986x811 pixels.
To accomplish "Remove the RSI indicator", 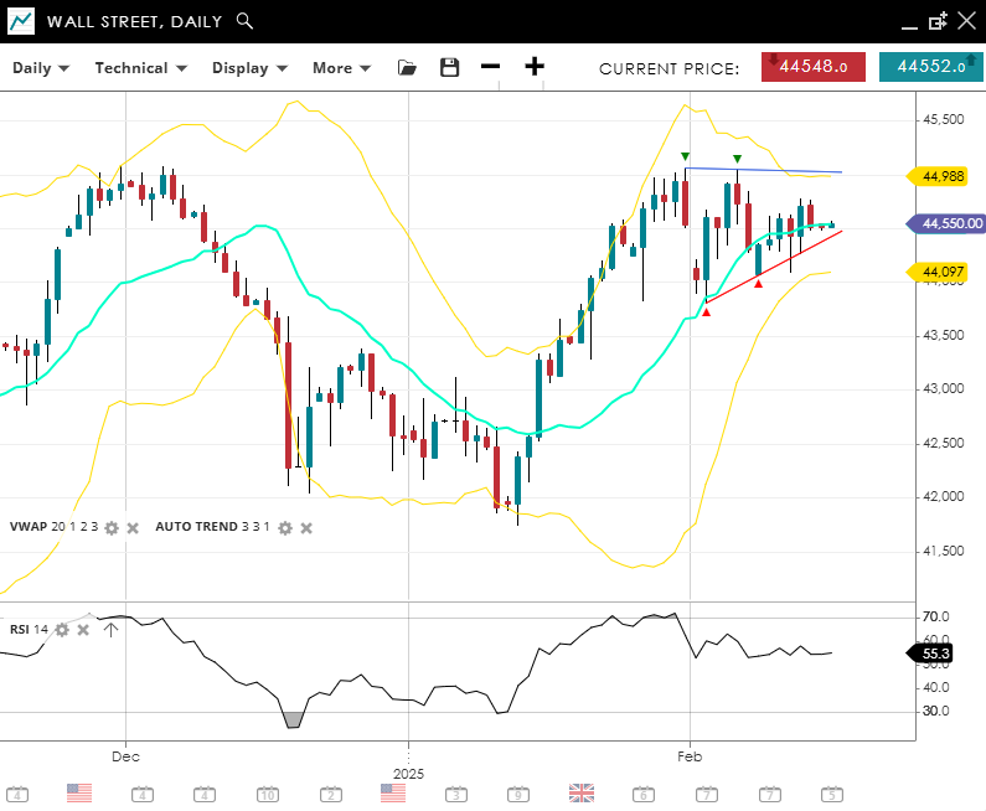I will click(x=83, y=629).
